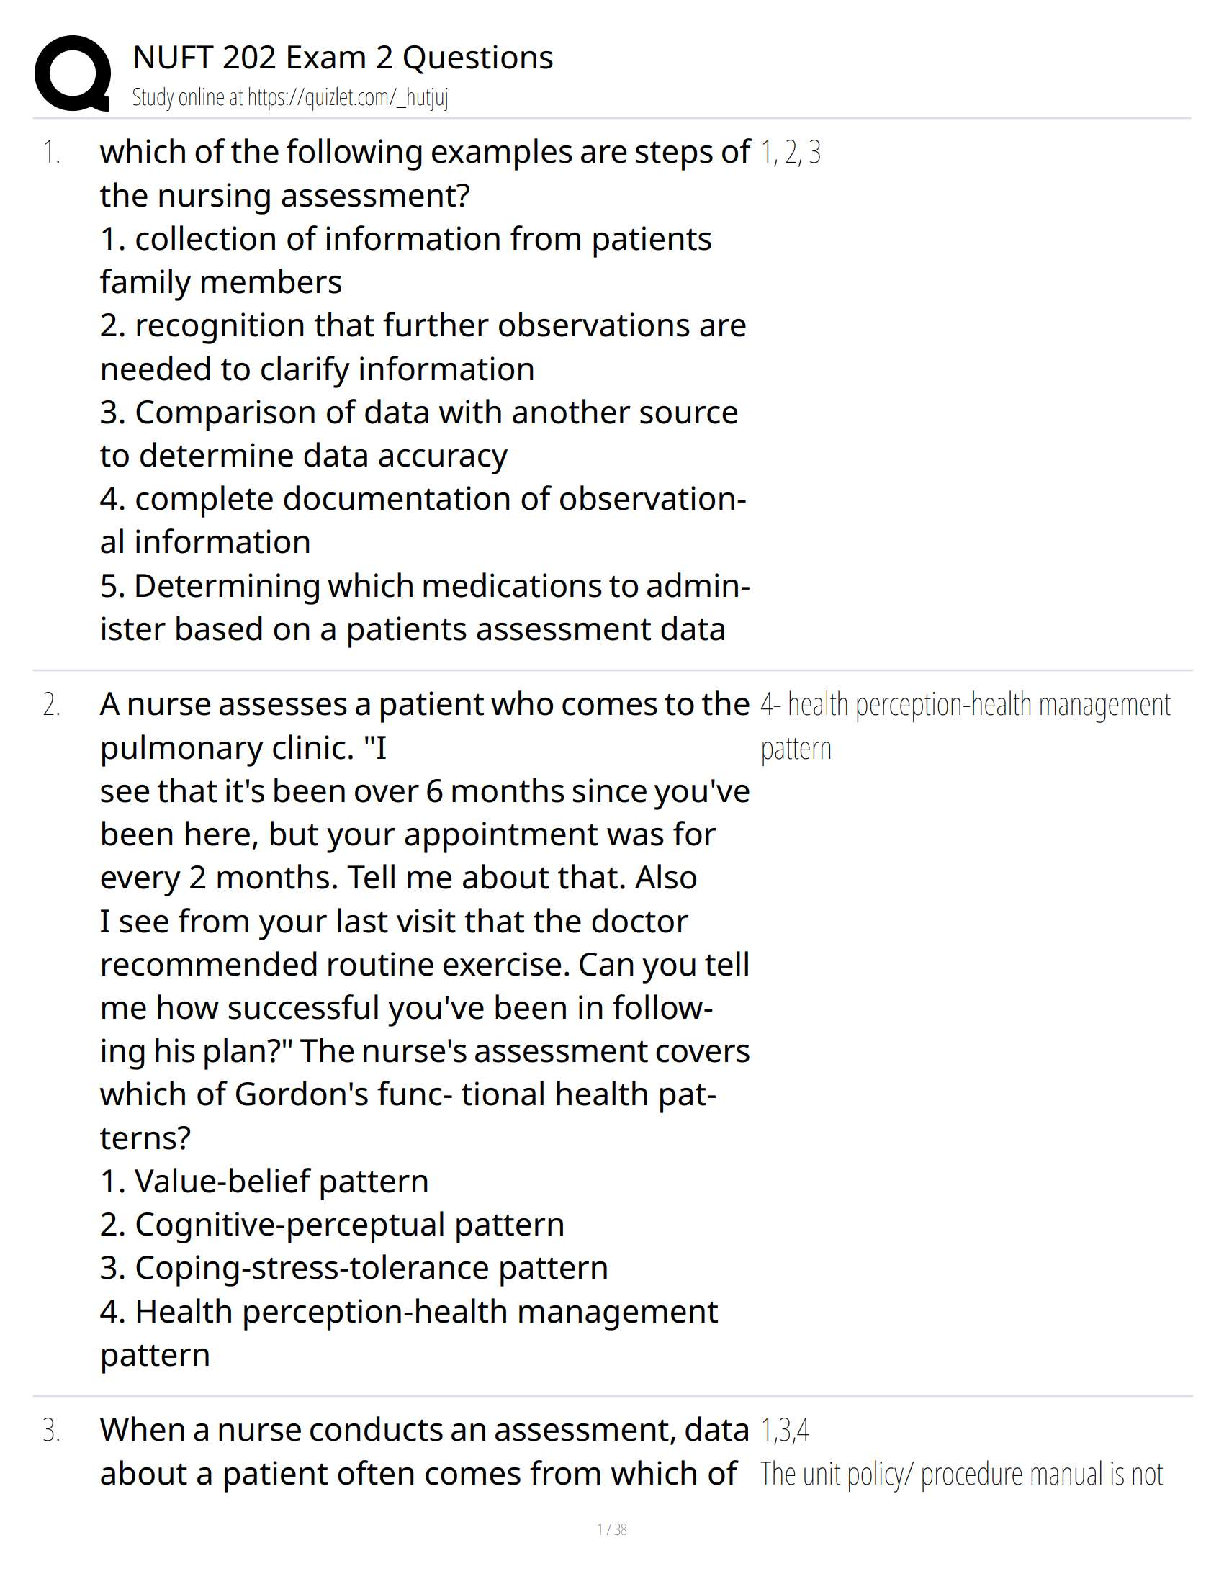
Task: Click option "3. Comparison of data with another source"
Action: 418,412
